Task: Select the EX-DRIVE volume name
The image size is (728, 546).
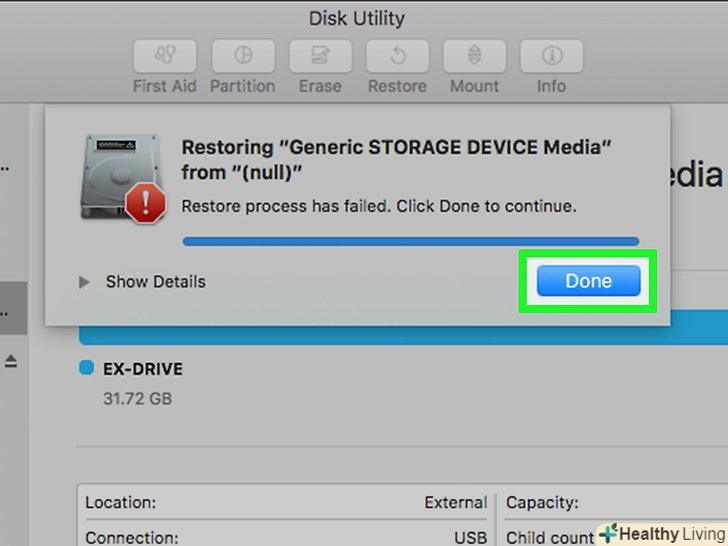Action: tap(143, 369)
